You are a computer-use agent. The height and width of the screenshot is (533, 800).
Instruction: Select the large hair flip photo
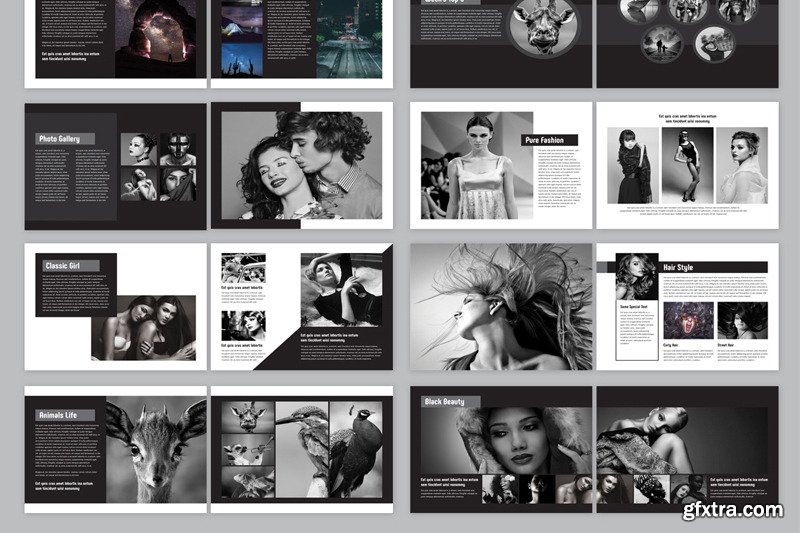point(501,307)
